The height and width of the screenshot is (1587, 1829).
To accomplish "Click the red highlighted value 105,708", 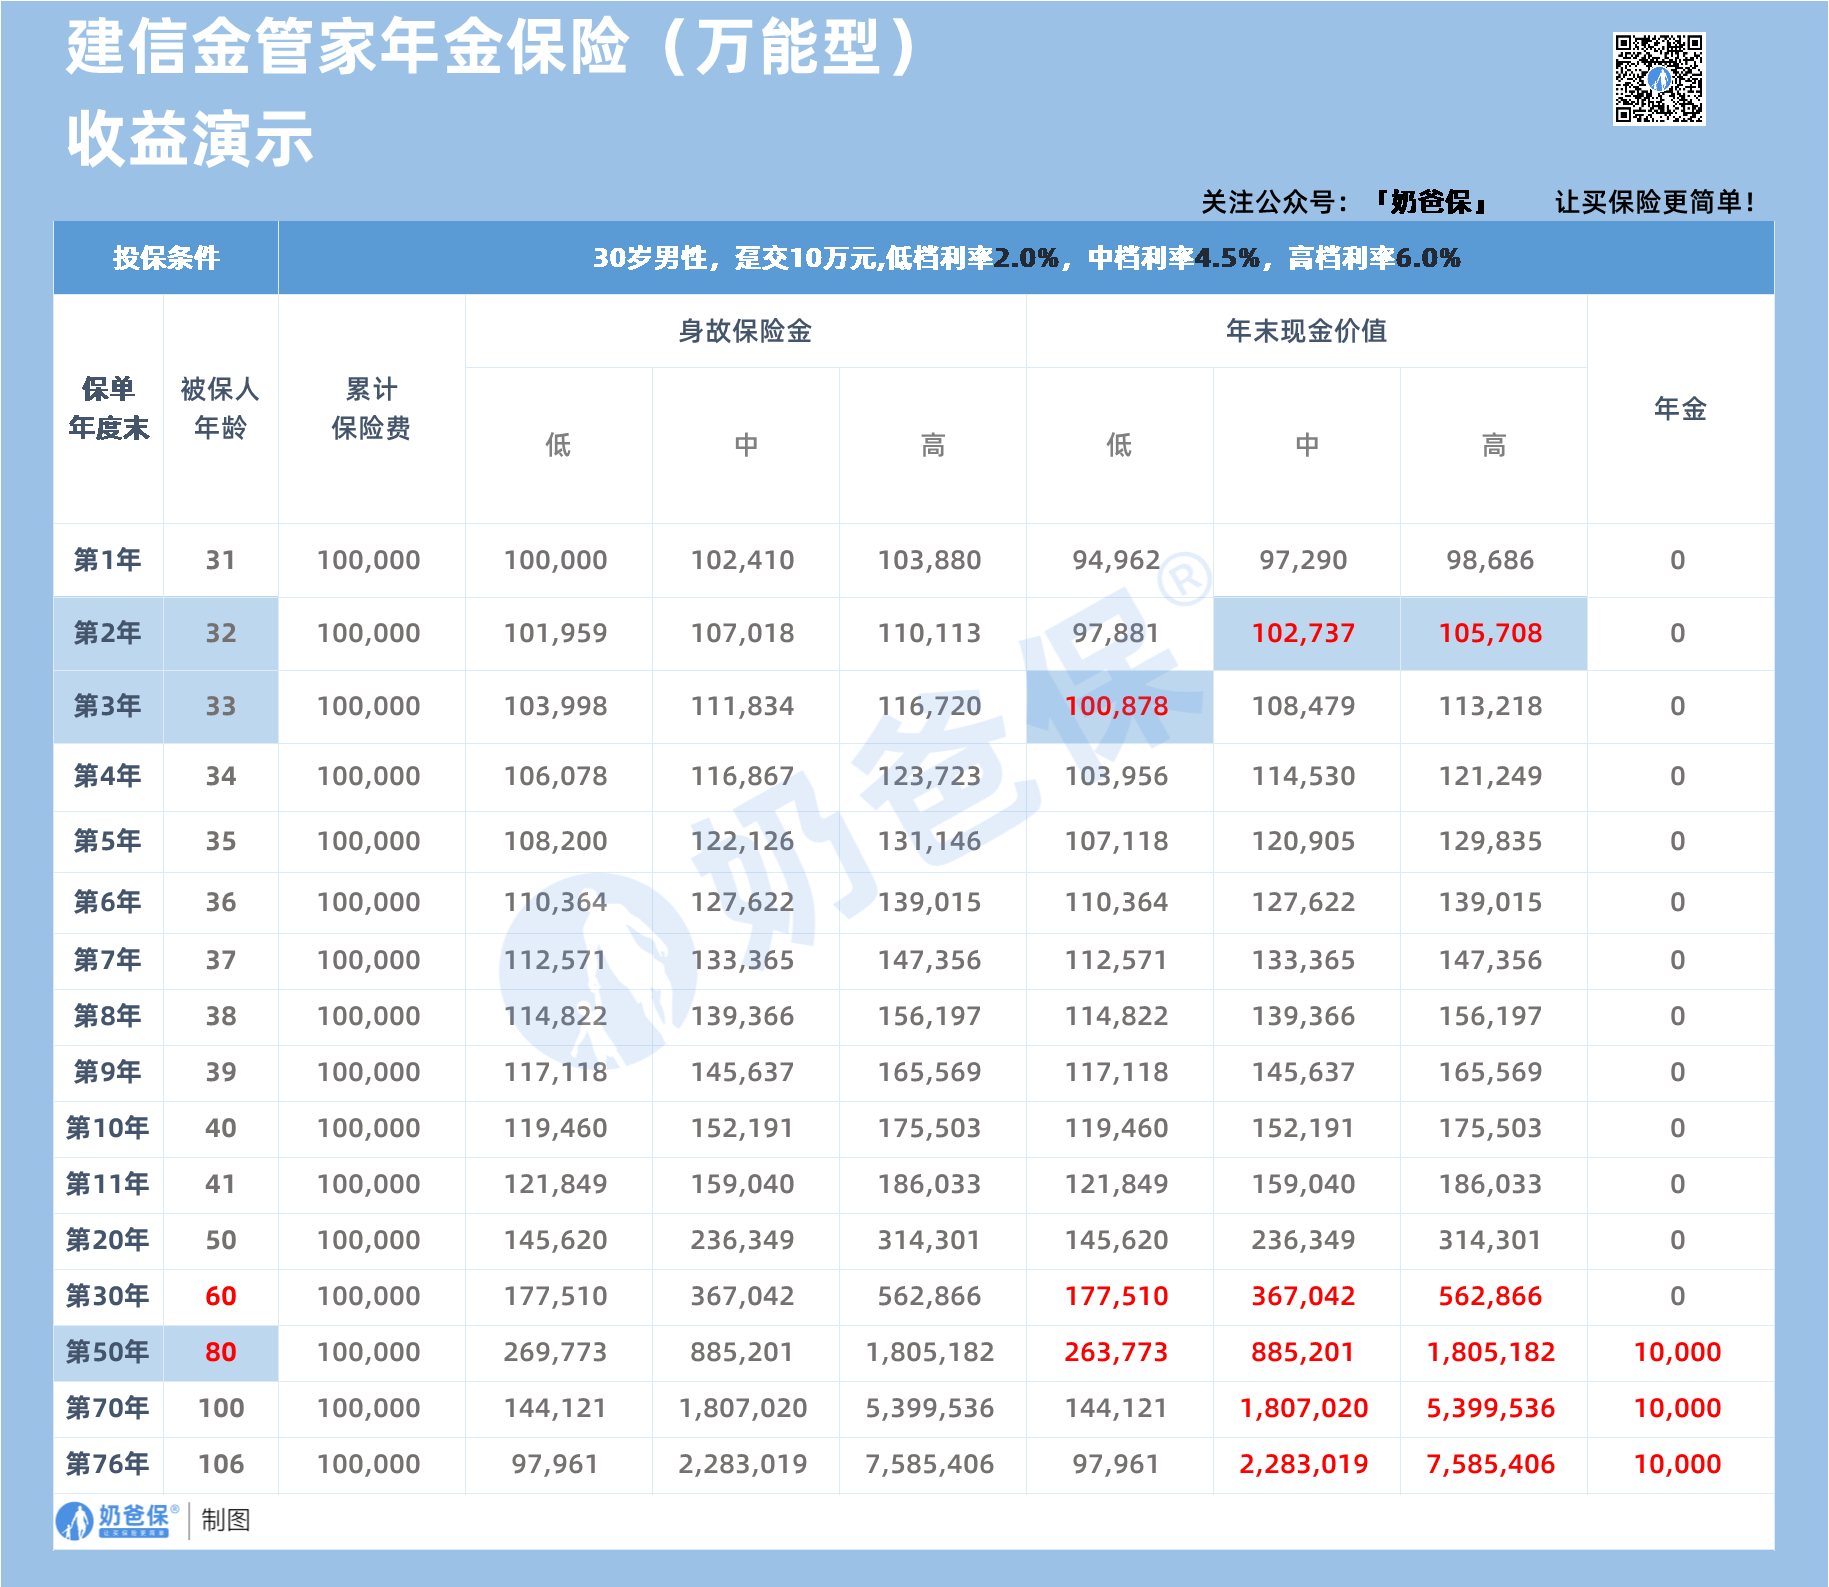I will point(1490,633).
